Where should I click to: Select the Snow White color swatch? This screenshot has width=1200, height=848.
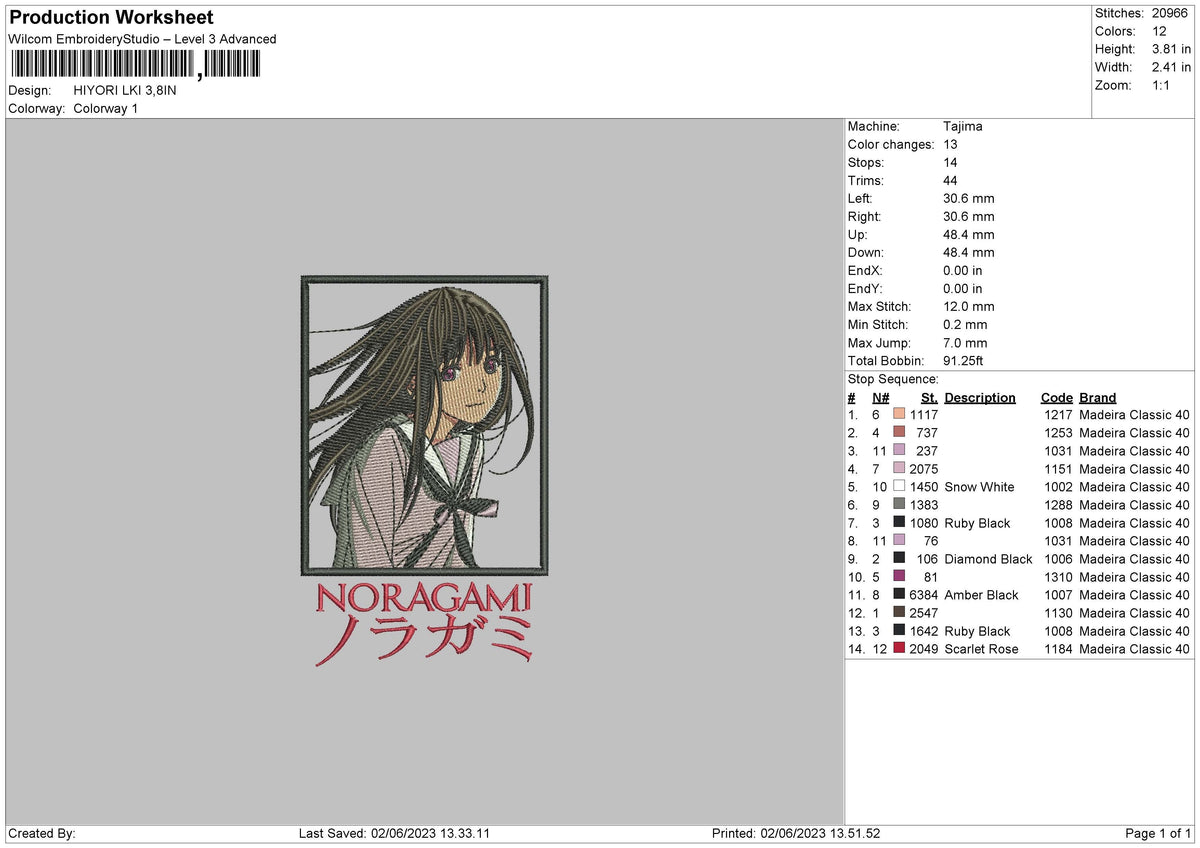(x=899, y=486)
